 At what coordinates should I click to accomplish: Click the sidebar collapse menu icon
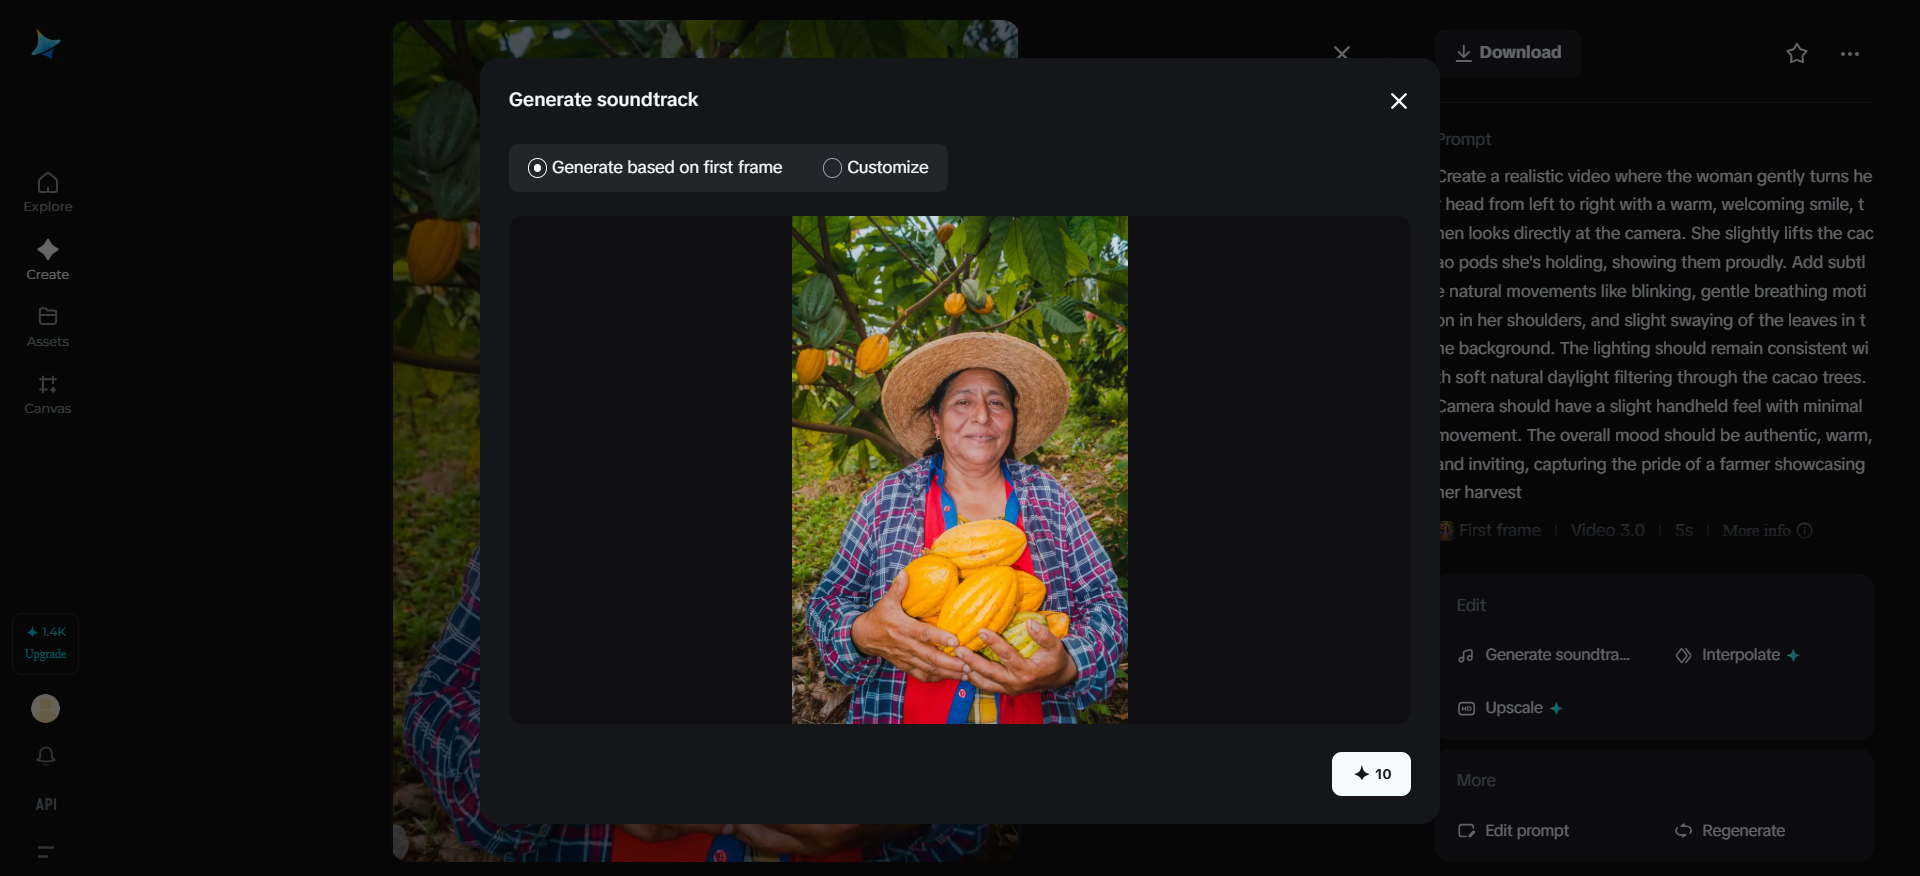pyautogui.click(x=46, y=852)
